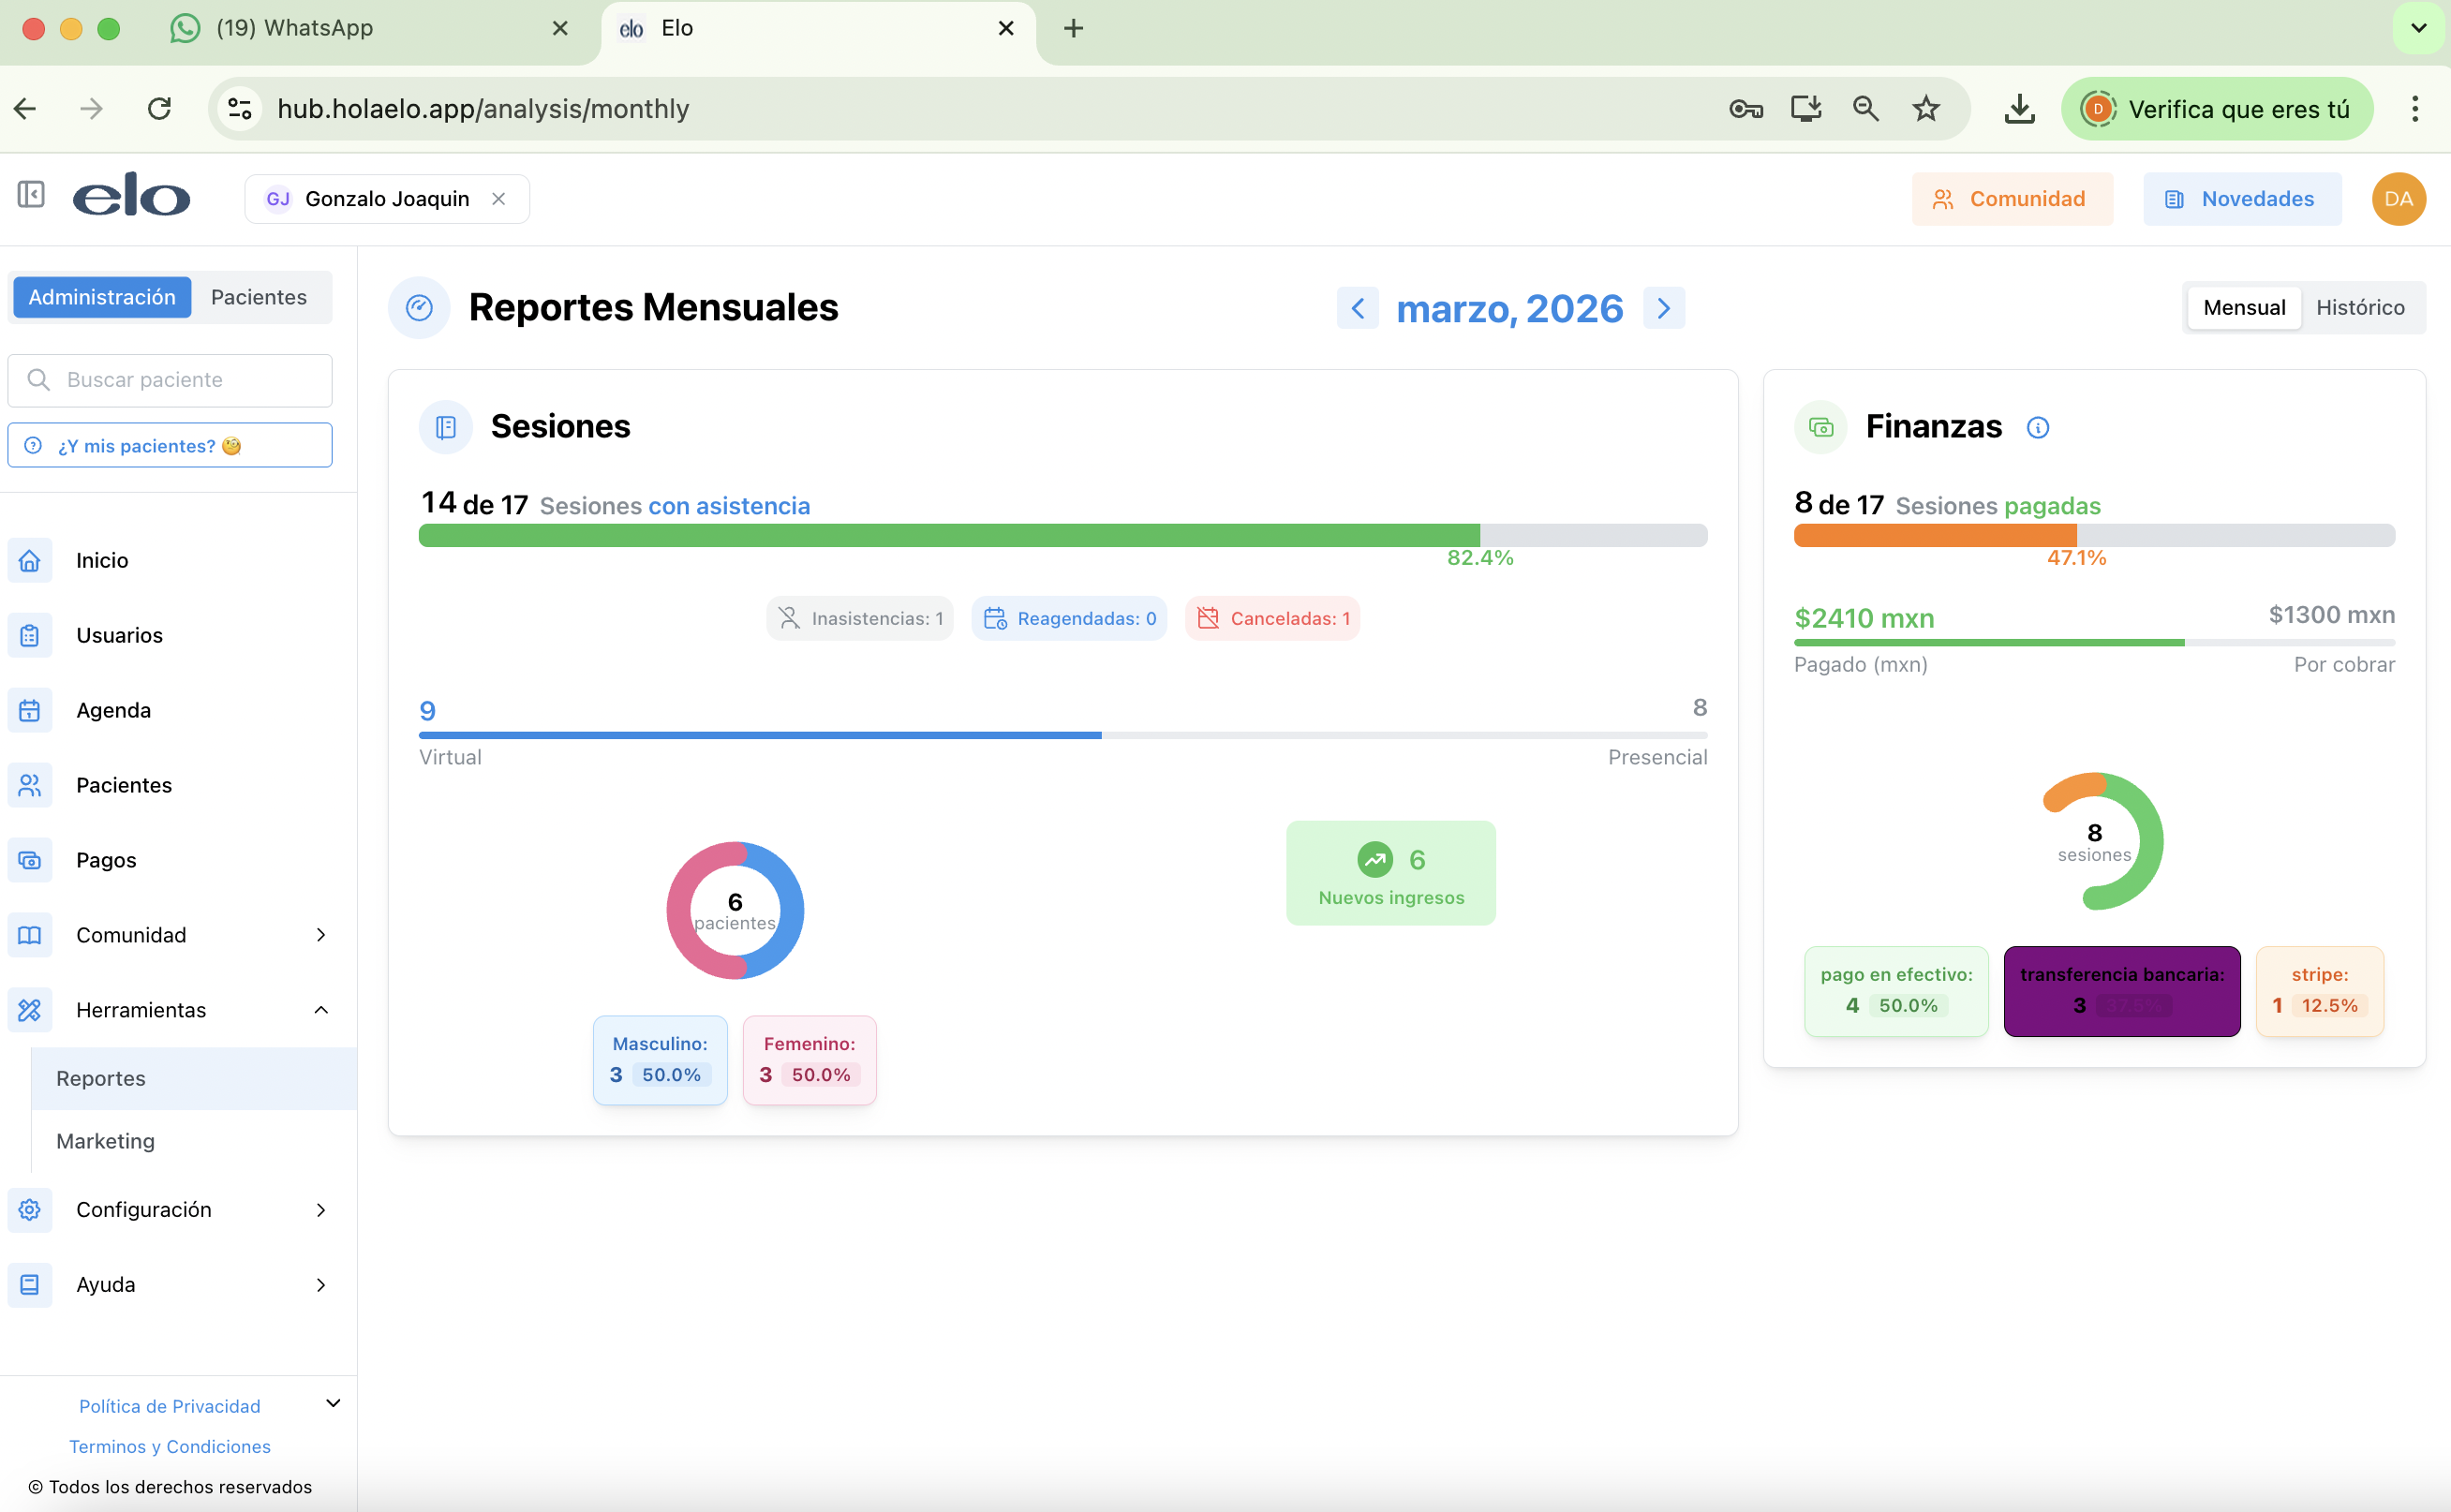Open Agenda calendar icon in sidebar

pyautogui.click(x=30, y=710)
